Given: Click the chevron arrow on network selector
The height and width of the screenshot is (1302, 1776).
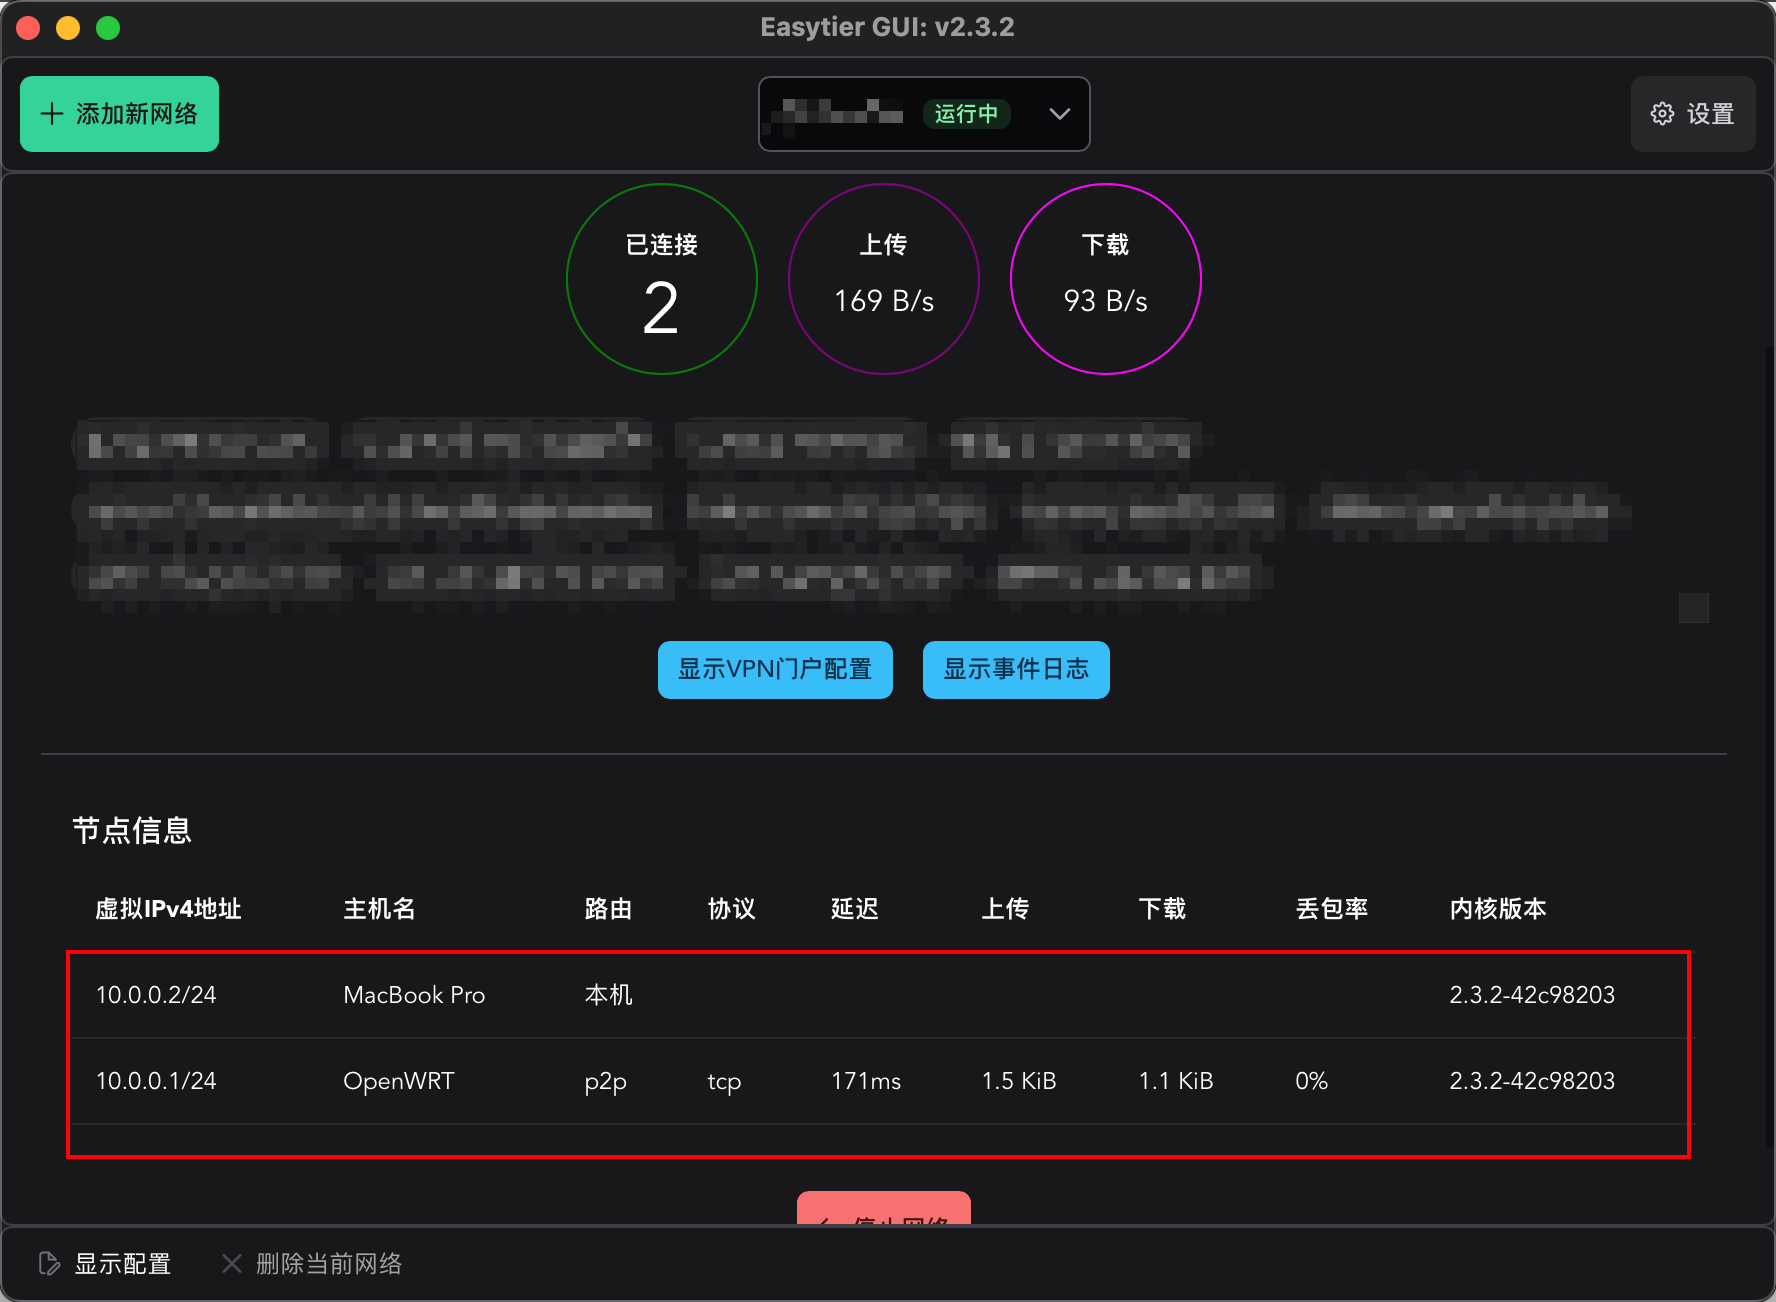Looking at the screenshot, I should [1059, 114].
